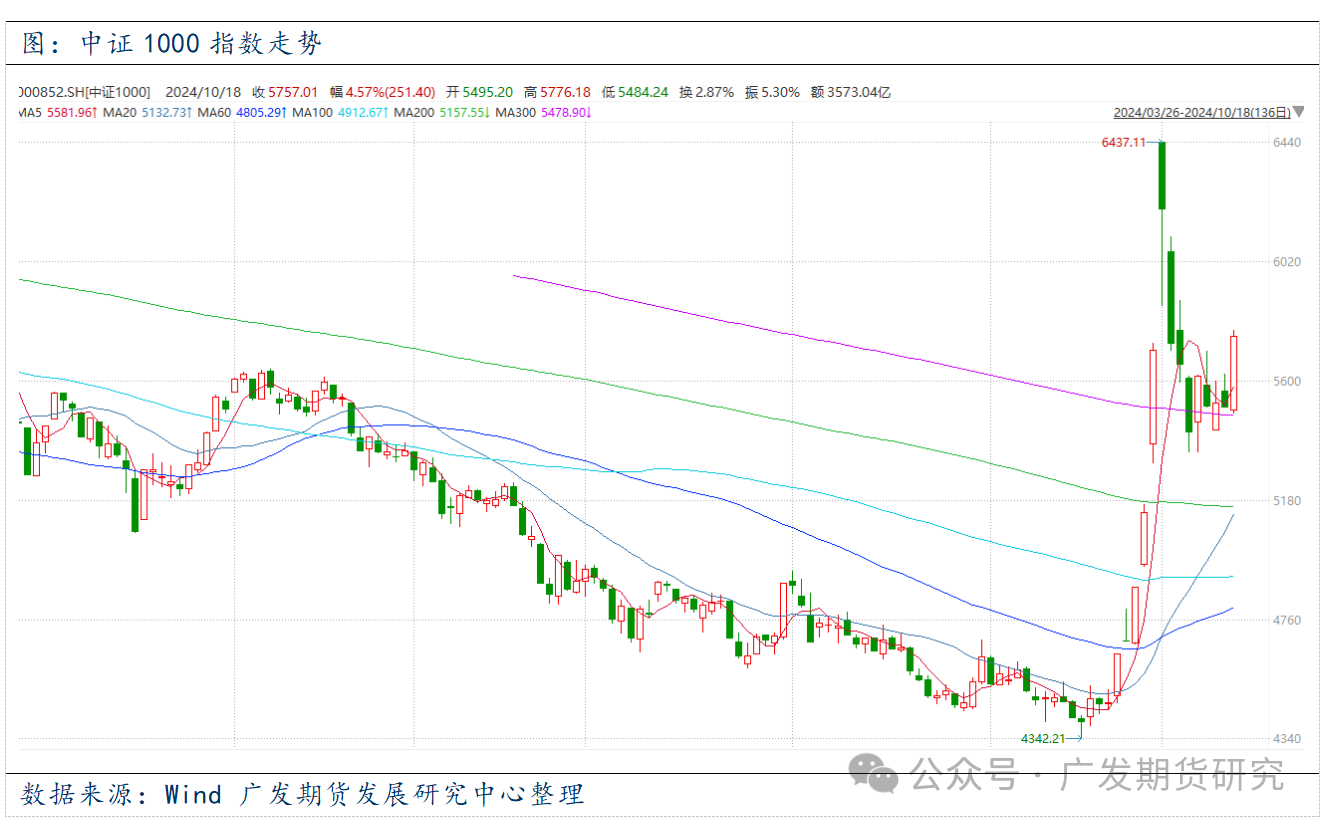Screen dimensions: 1327x828
Task: Click the 6437.11 high price marker
Action: coord(1123,142)
